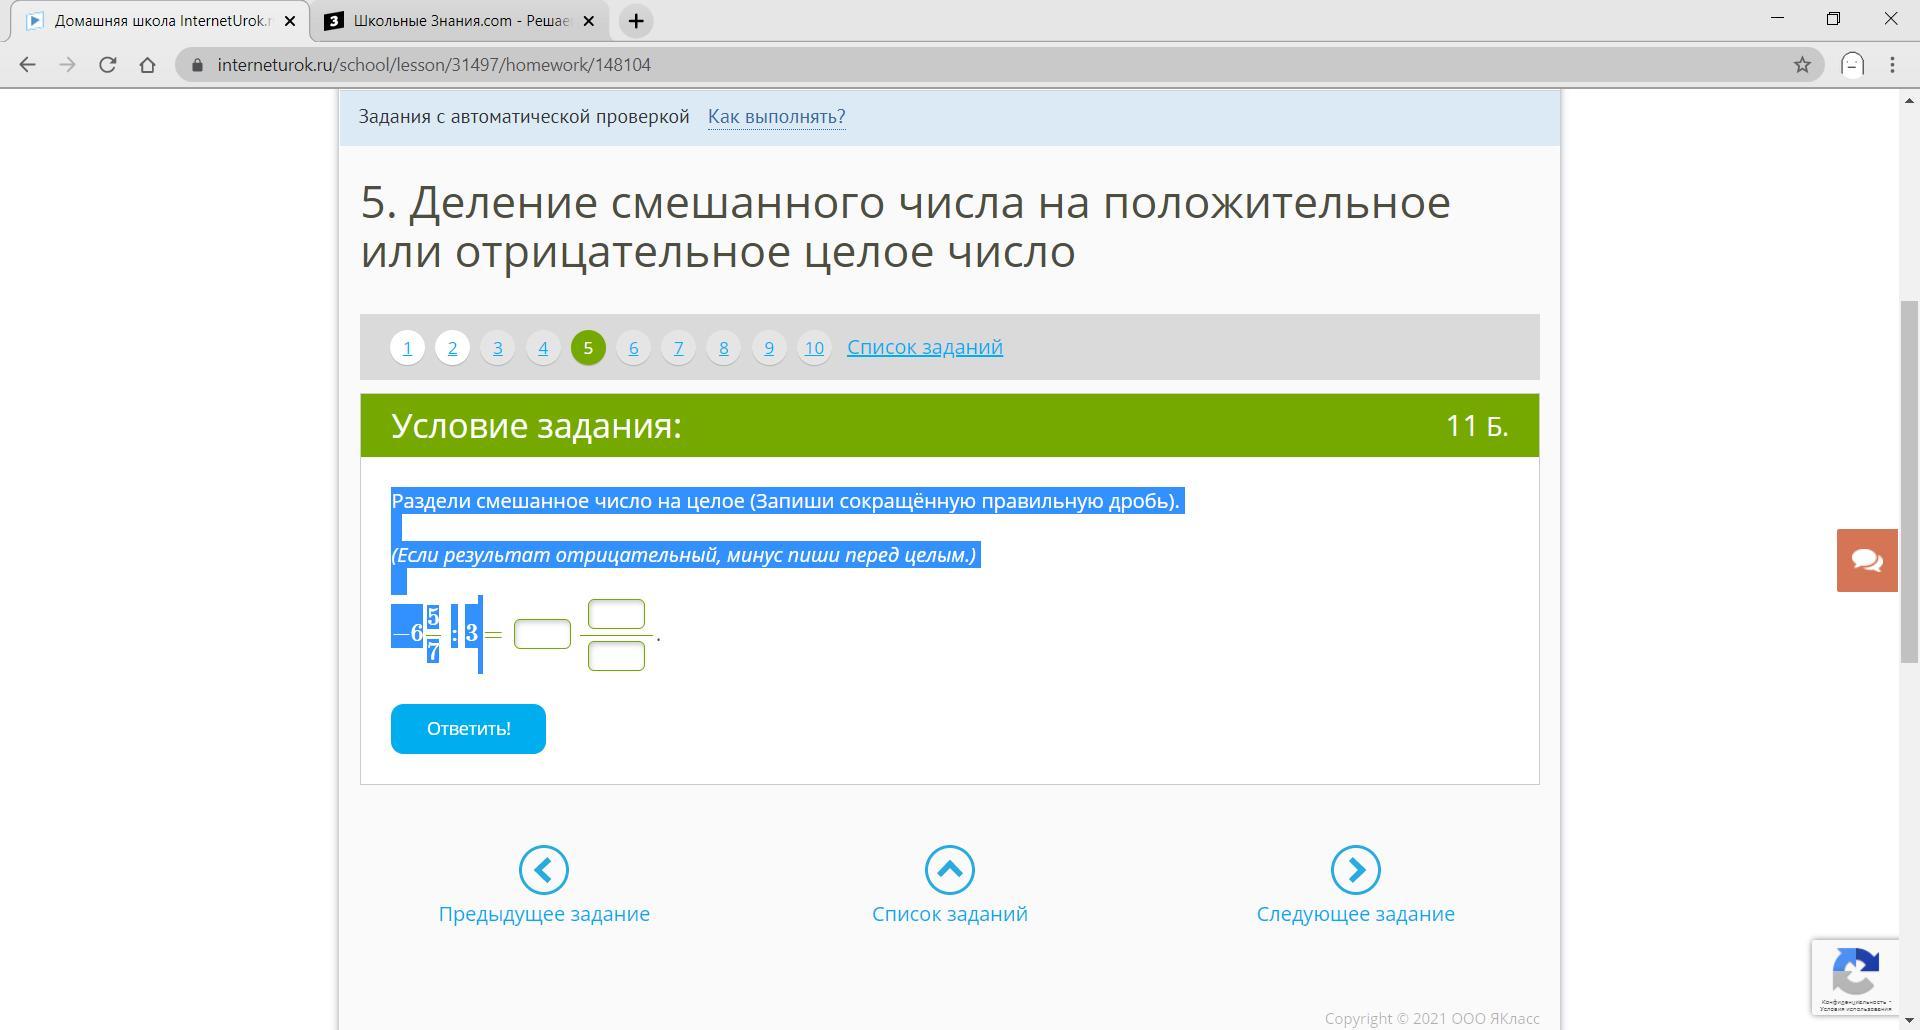
Task: Bookmark this page with the star icon
Action: pyautogui.click(x=1802, y=65)
